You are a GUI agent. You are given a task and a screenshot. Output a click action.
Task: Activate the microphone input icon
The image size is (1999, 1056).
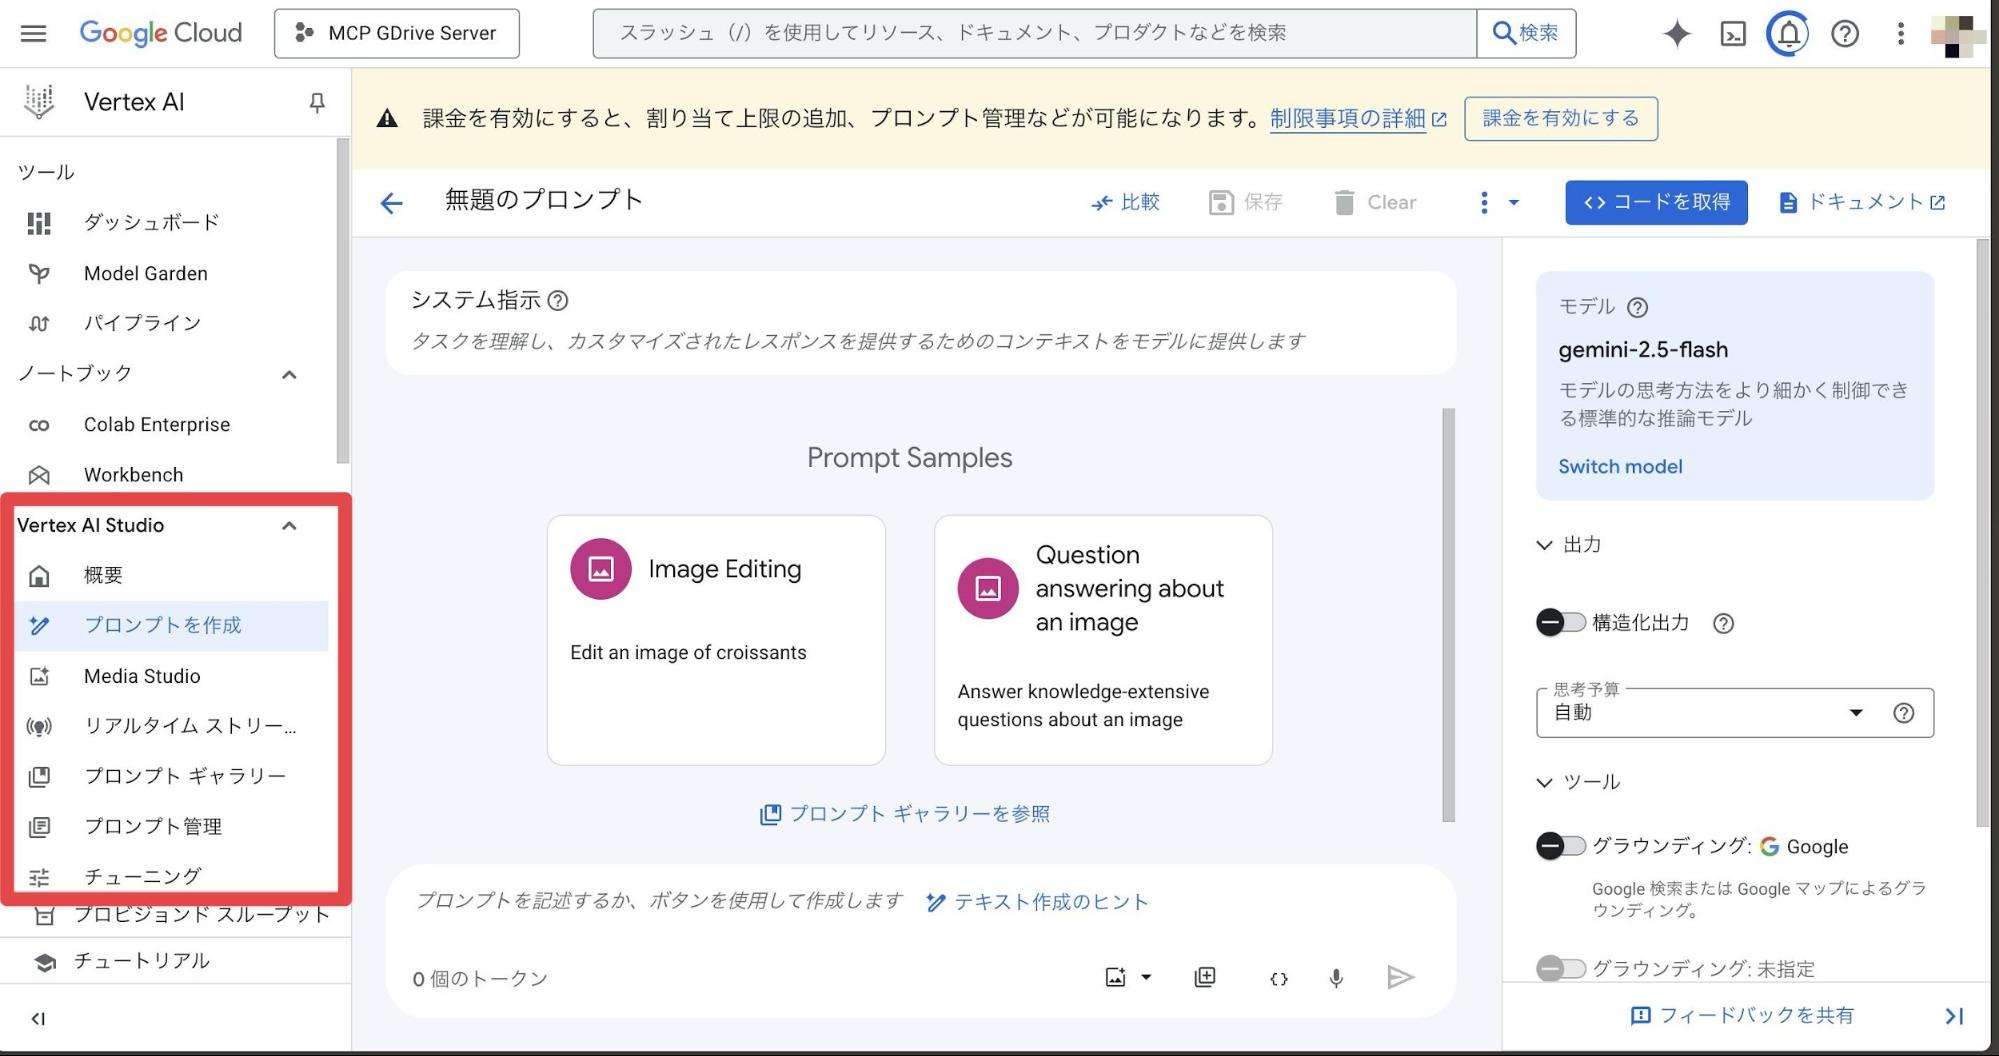(1336, 978)
